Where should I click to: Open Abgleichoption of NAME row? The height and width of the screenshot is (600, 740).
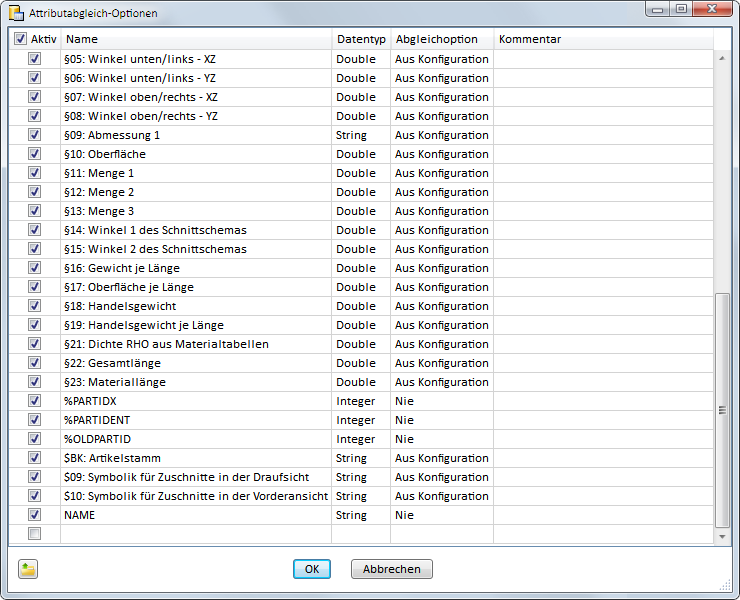(x=442, y=515)
